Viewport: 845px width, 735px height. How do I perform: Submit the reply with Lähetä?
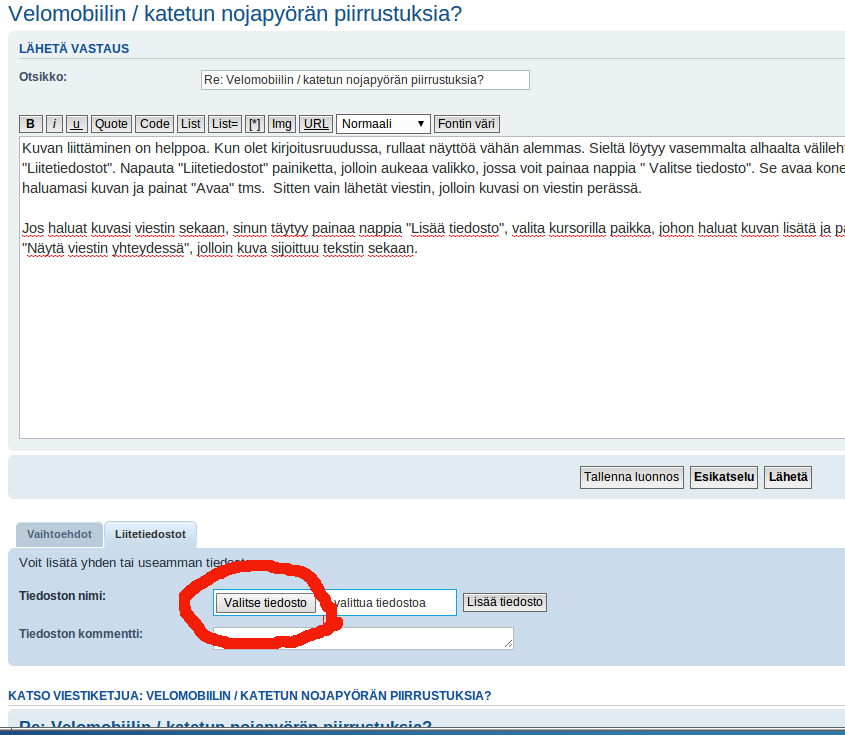pos(788,477)
